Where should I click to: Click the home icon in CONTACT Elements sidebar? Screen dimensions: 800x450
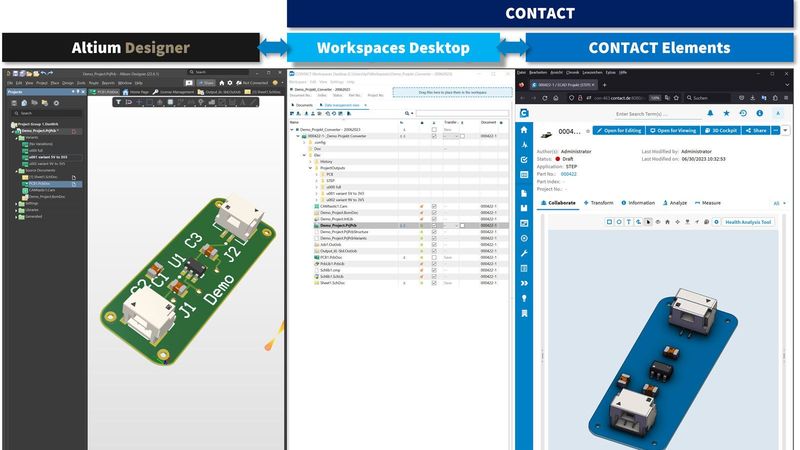pos(524,130)
